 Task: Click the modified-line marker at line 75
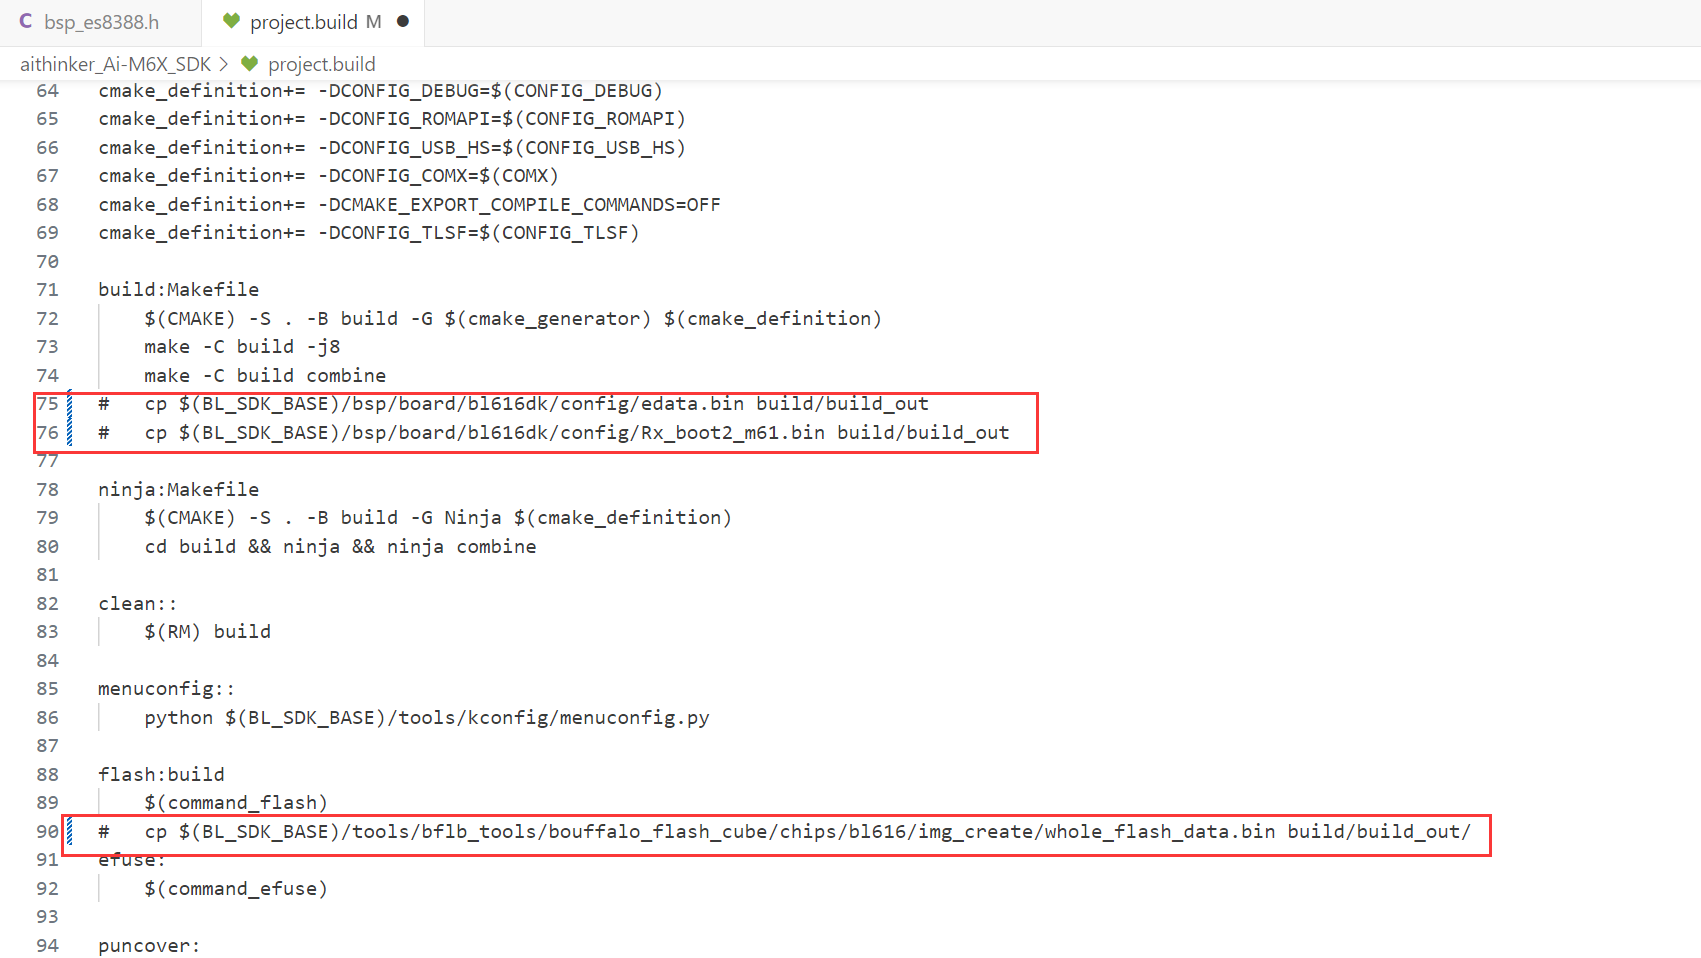coord(69,404)
